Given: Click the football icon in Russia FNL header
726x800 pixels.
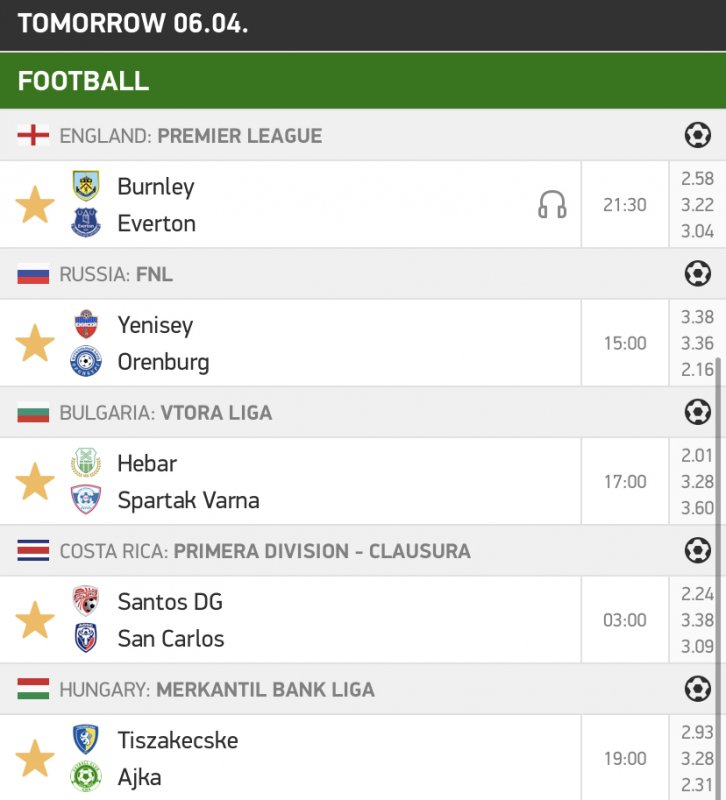Looking at the screenshot, I should [x=697, y=273].
